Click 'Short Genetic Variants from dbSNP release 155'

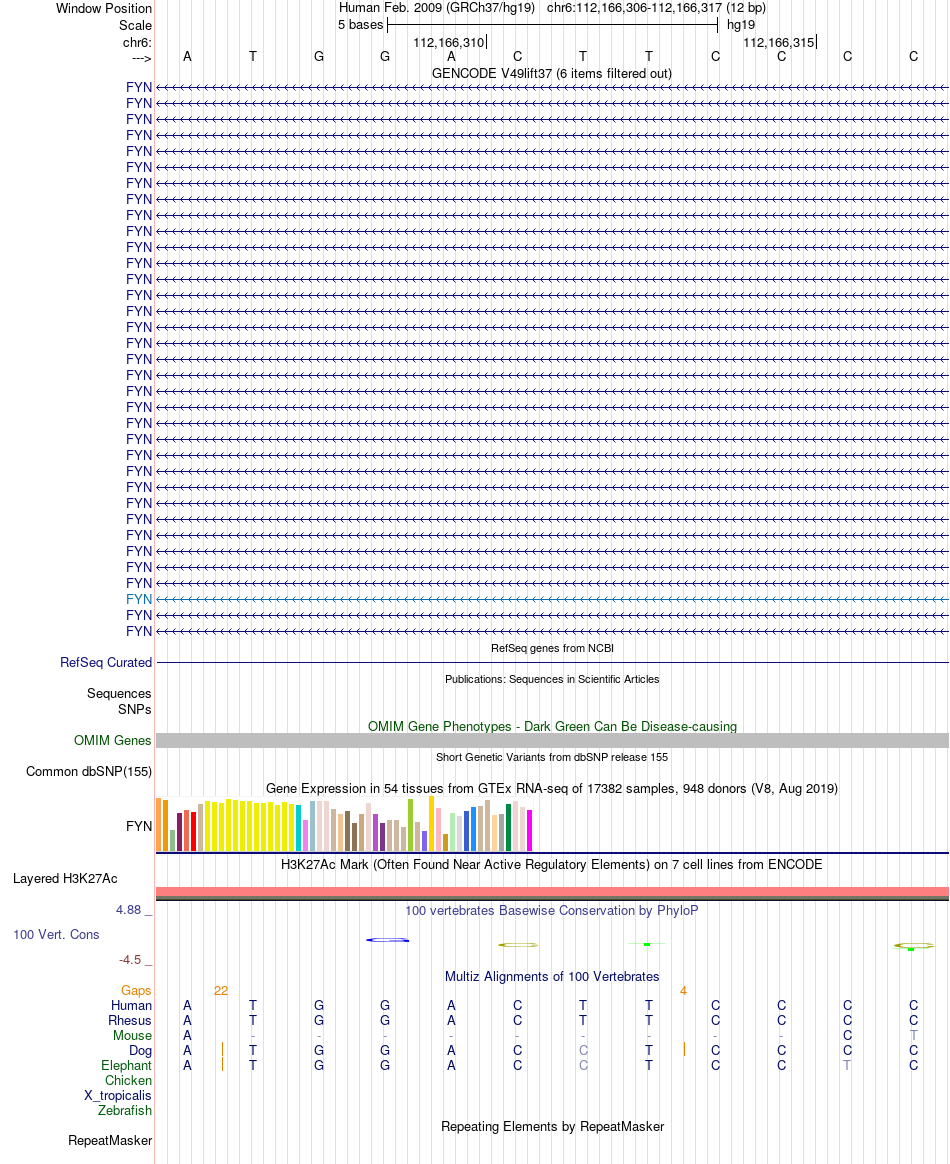[552, 757]
